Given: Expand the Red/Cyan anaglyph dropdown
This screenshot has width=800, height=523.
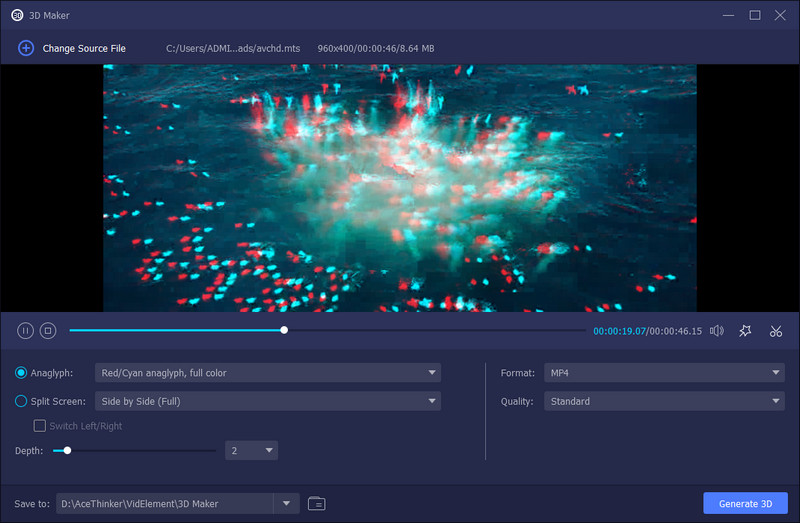Looking at the screenshot, I should point(267,373).
